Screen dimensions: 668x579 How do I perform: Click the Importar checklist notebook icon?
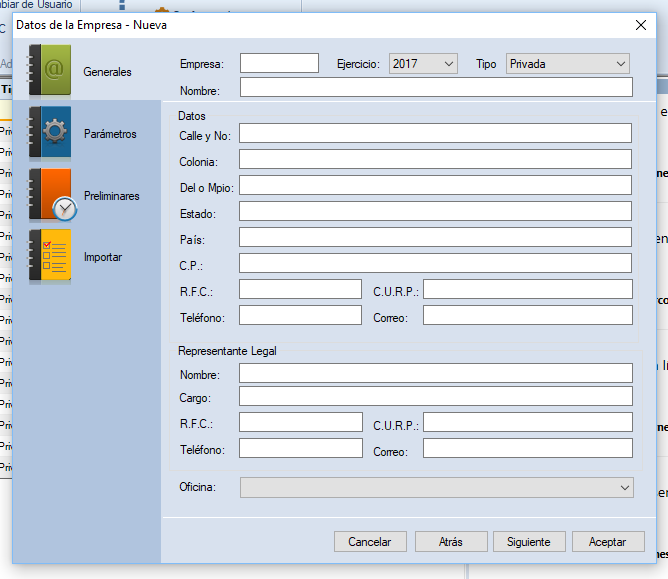click(x=50, y=257)
